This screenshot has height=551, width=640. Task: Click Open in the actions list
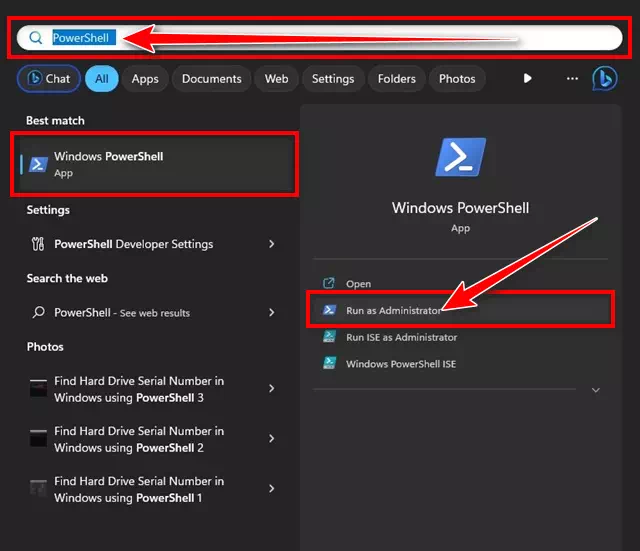coord(358,284)
